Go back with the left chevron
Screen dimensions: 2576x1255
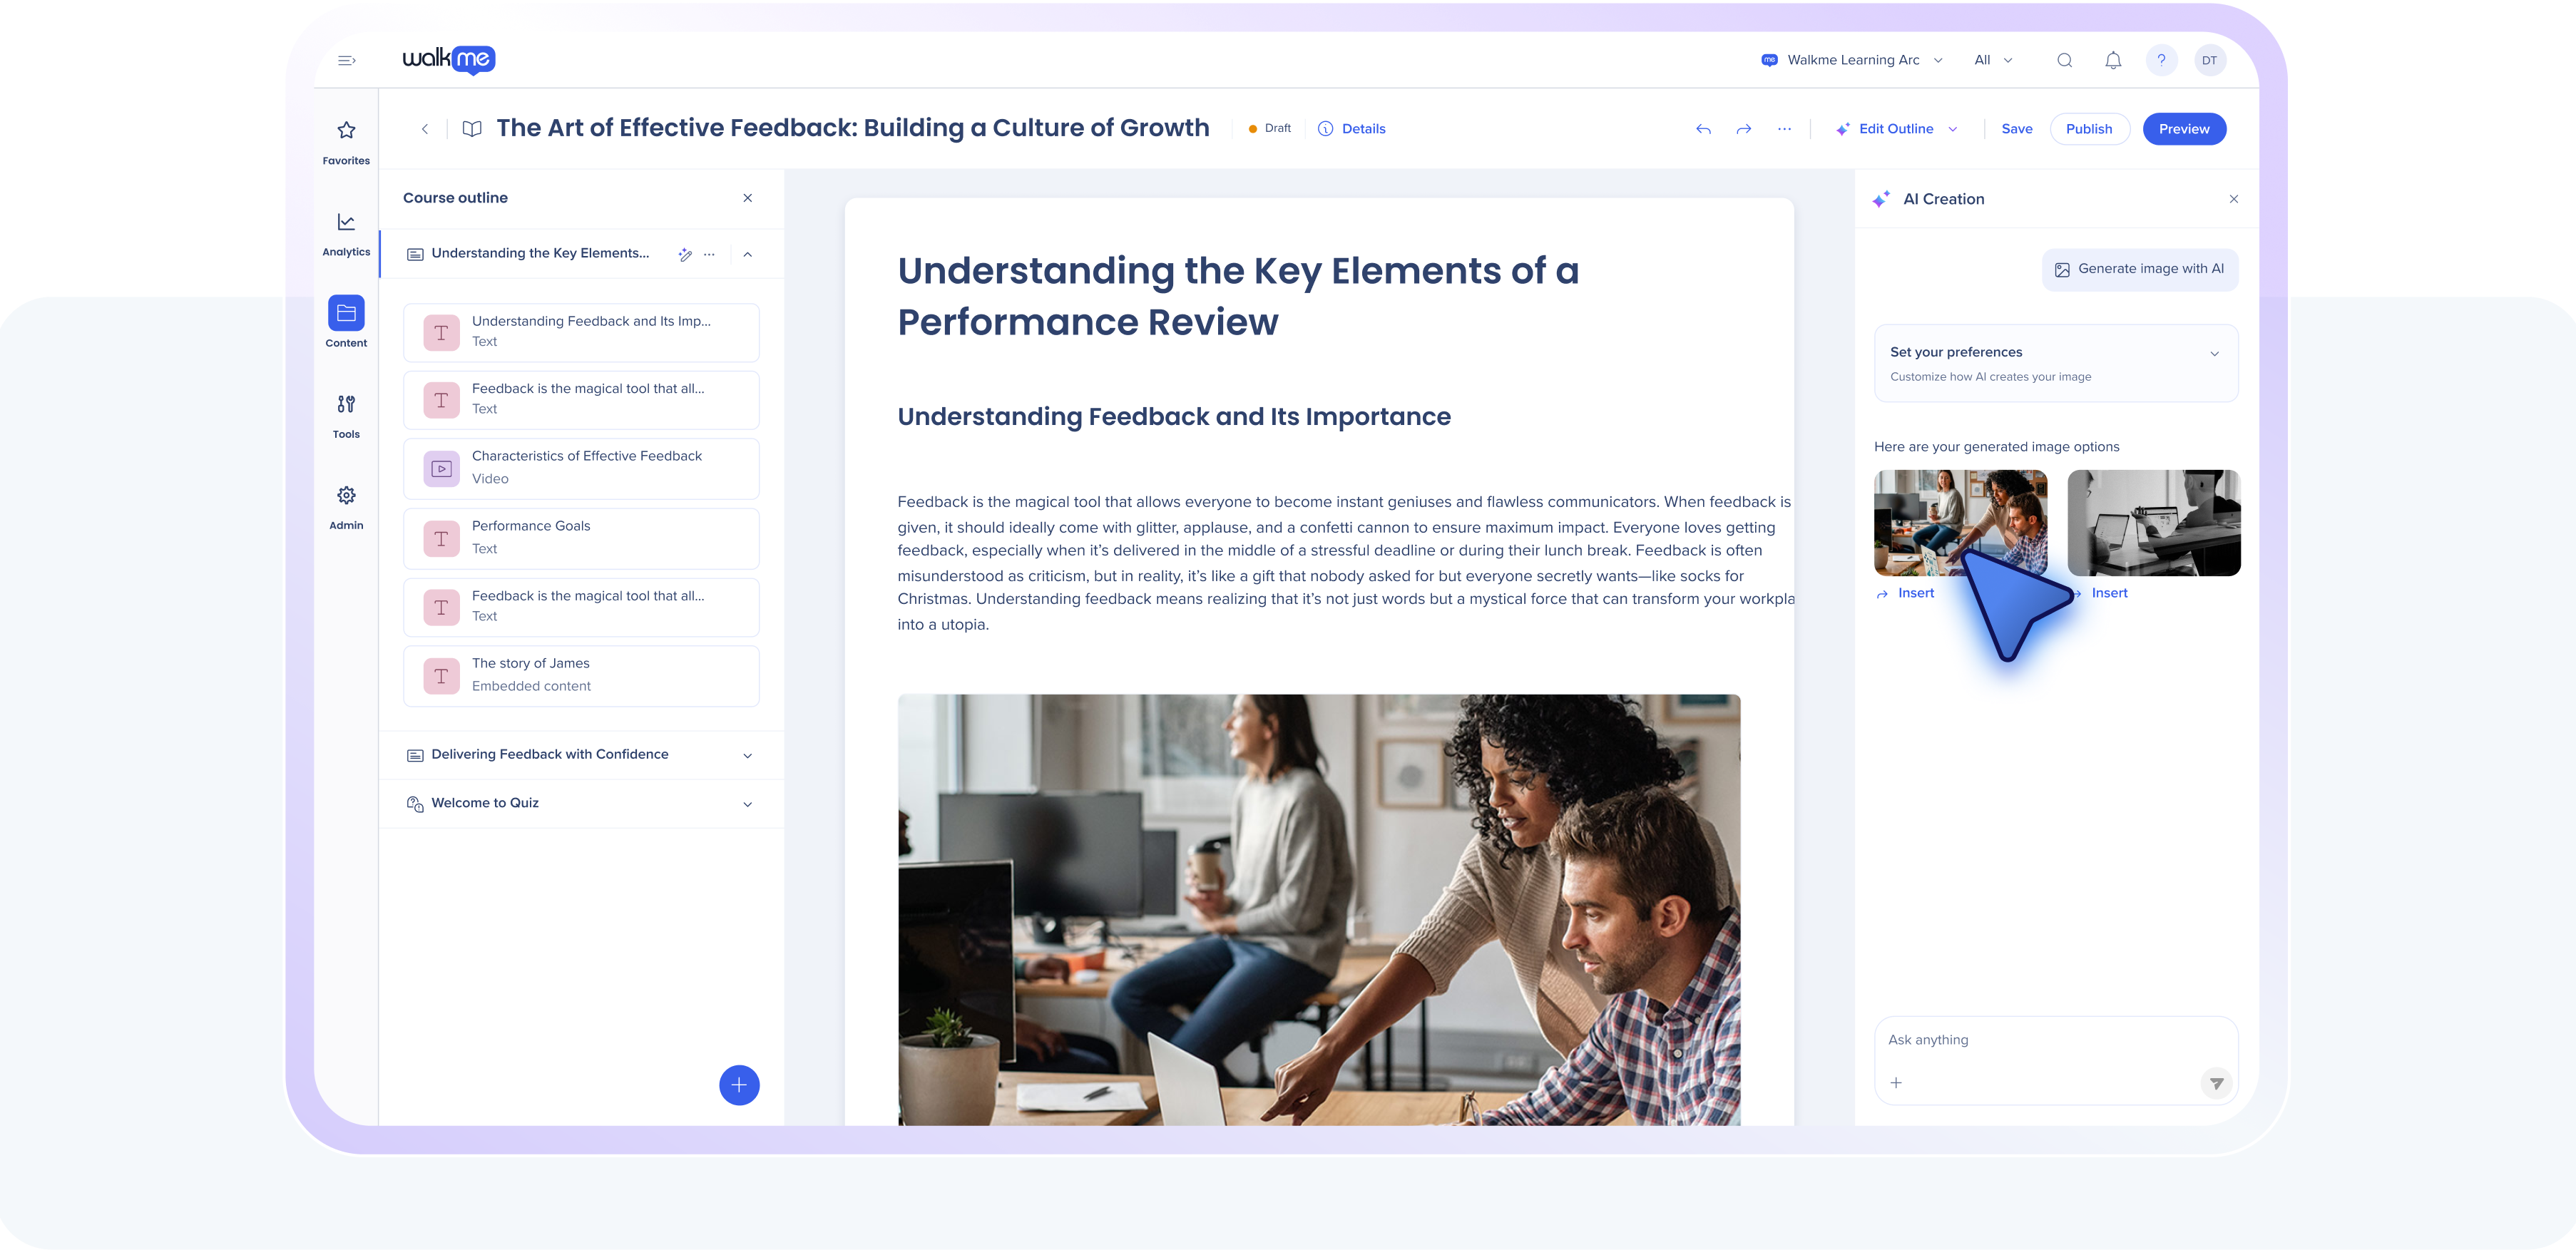click(x=425, y=129)
